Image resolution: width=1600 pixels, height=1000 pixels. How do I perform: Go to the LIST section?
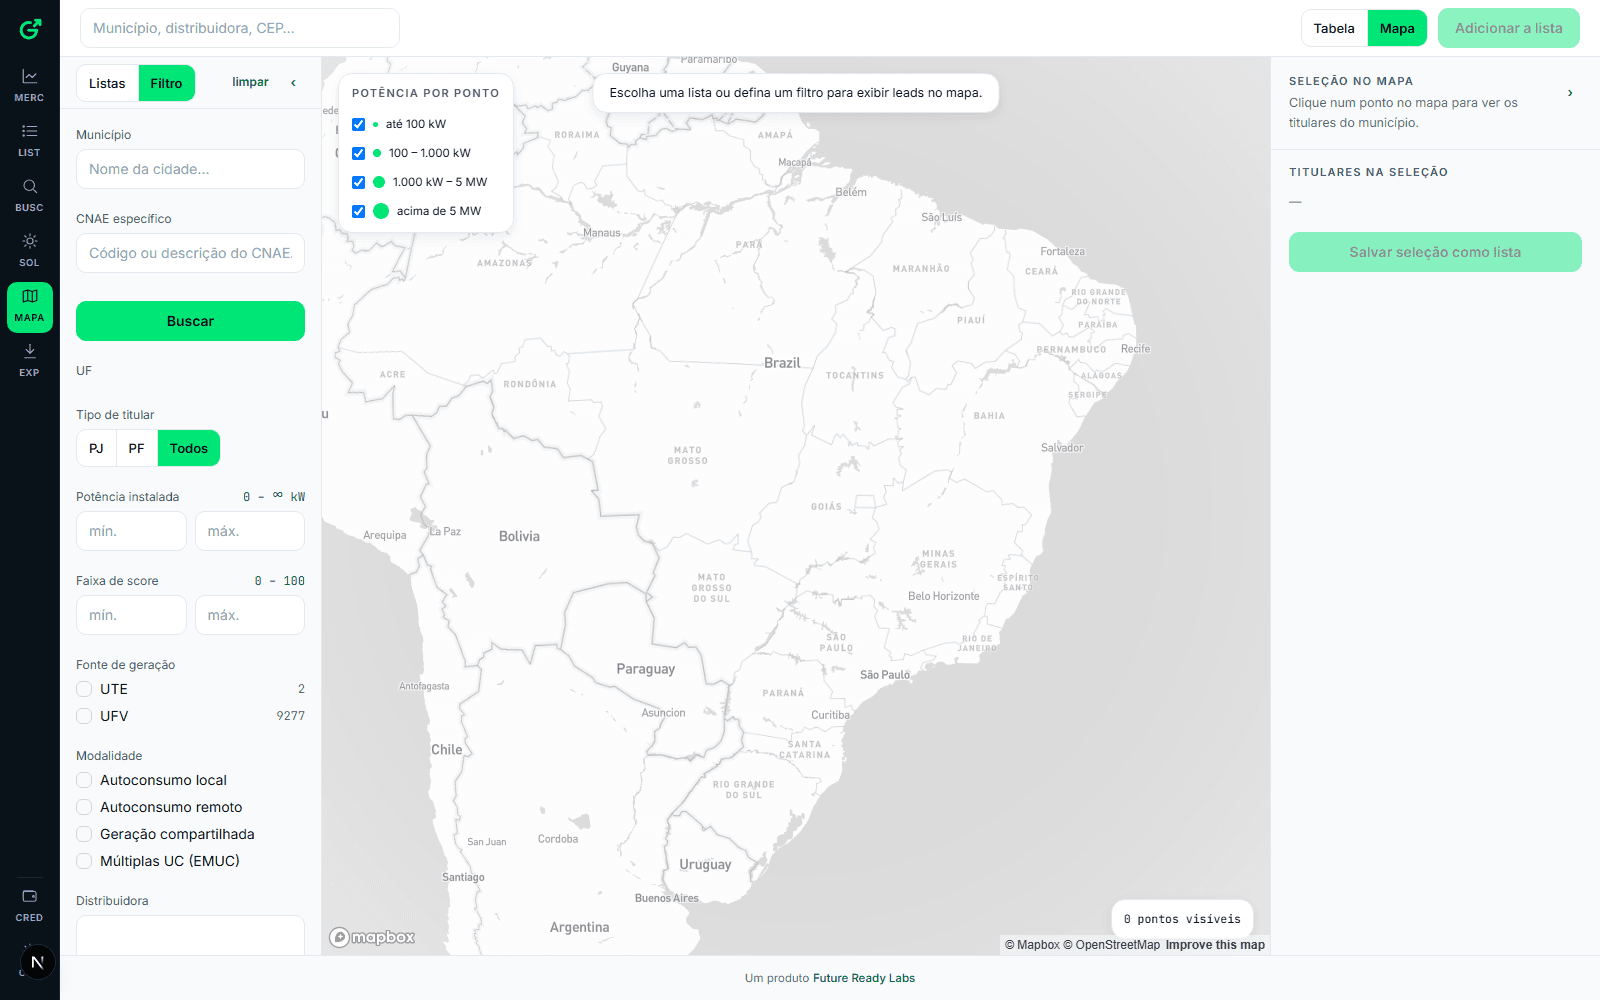point(30,140)
